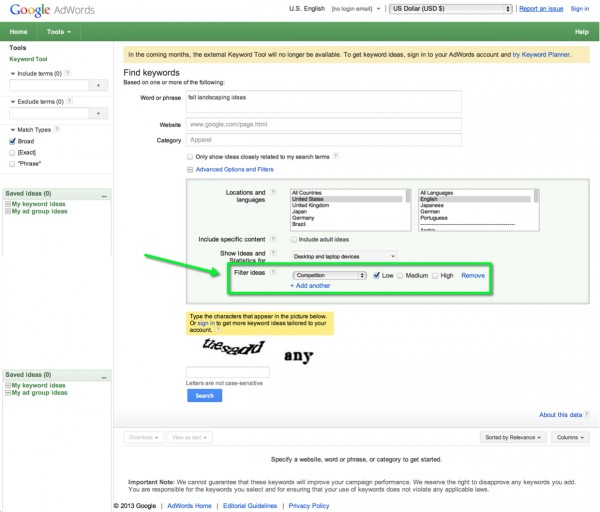Open the Desktop and laptop devices dropdown
600x512 pixels.
pos(344,256)
